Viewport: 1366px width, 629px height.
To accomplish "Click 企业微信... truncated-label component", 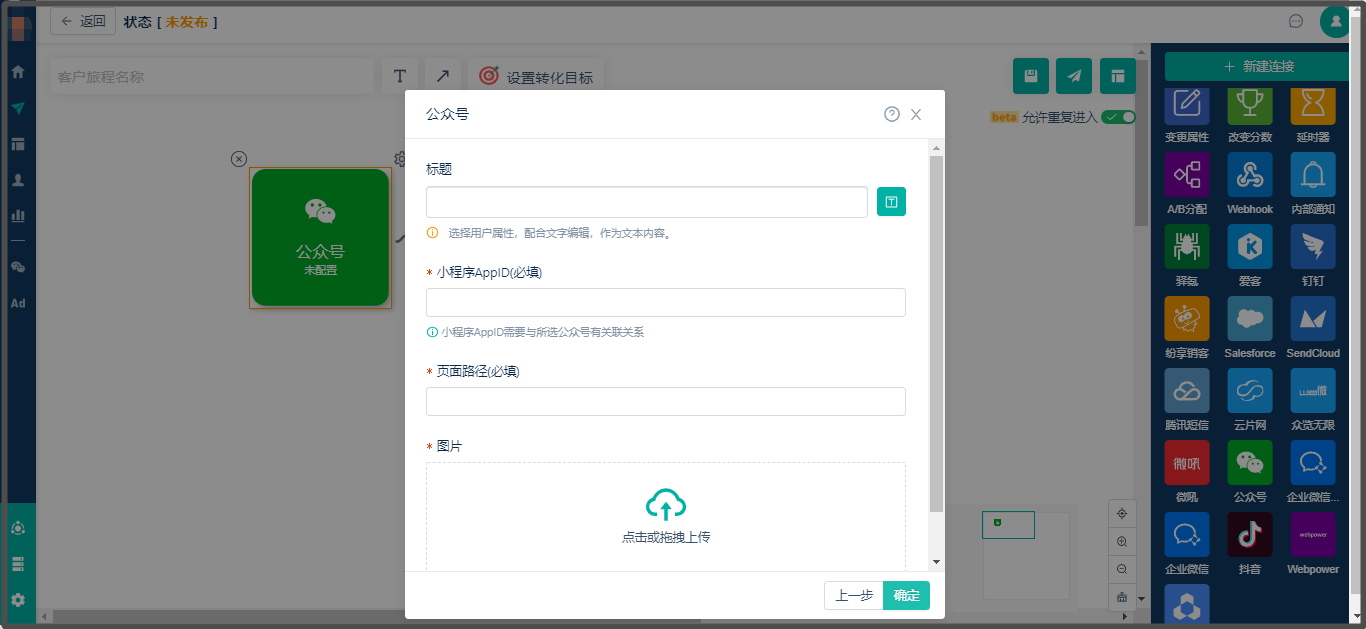I will tap(1313, 463).
